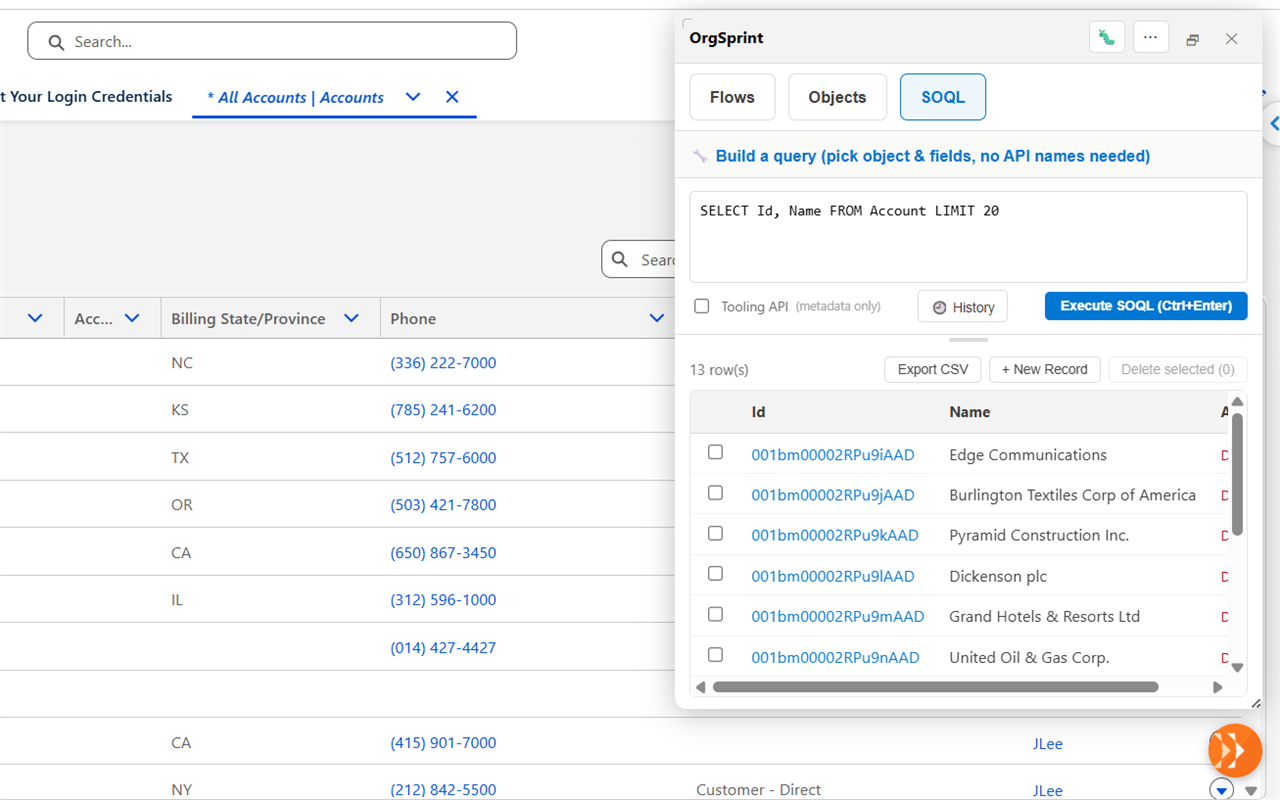Open the Build a query helper link
Image resolution: width=1280 pixels, height=800 pixels.
pyautogui.click(x=933, y=156)
